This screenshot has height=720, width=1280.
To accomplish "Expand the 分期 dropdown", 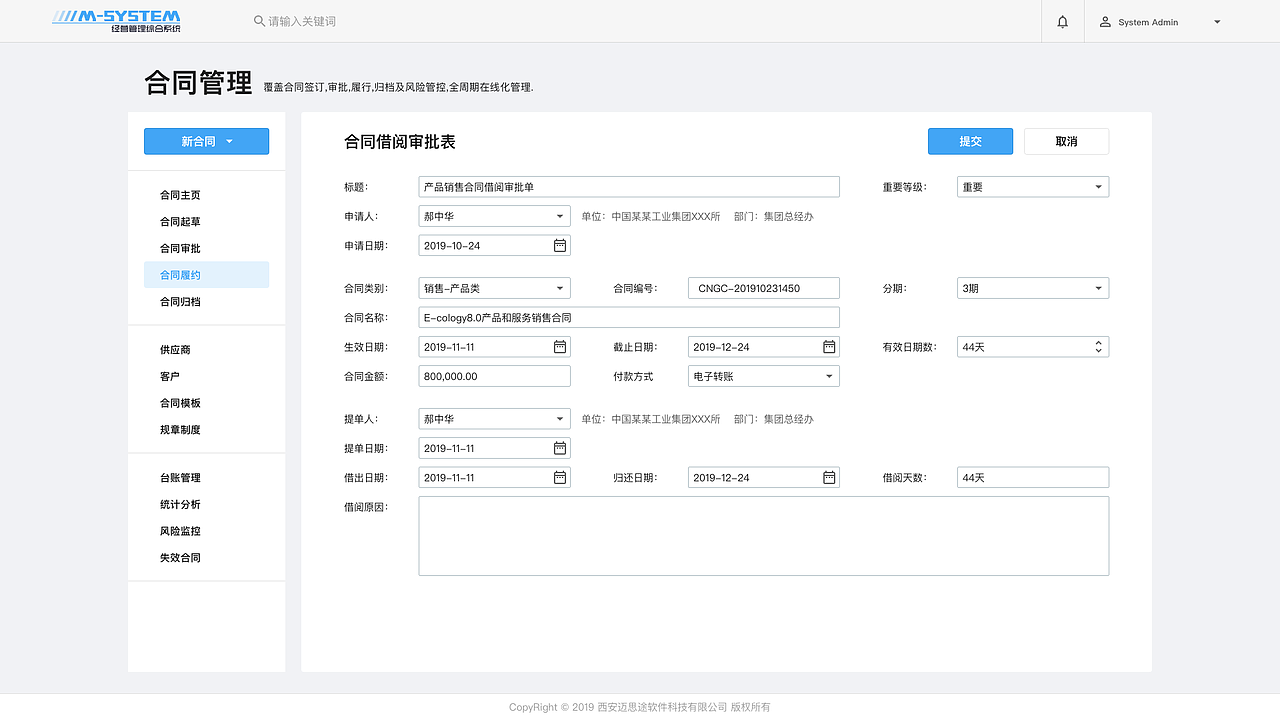I will tap(1098, 288).
